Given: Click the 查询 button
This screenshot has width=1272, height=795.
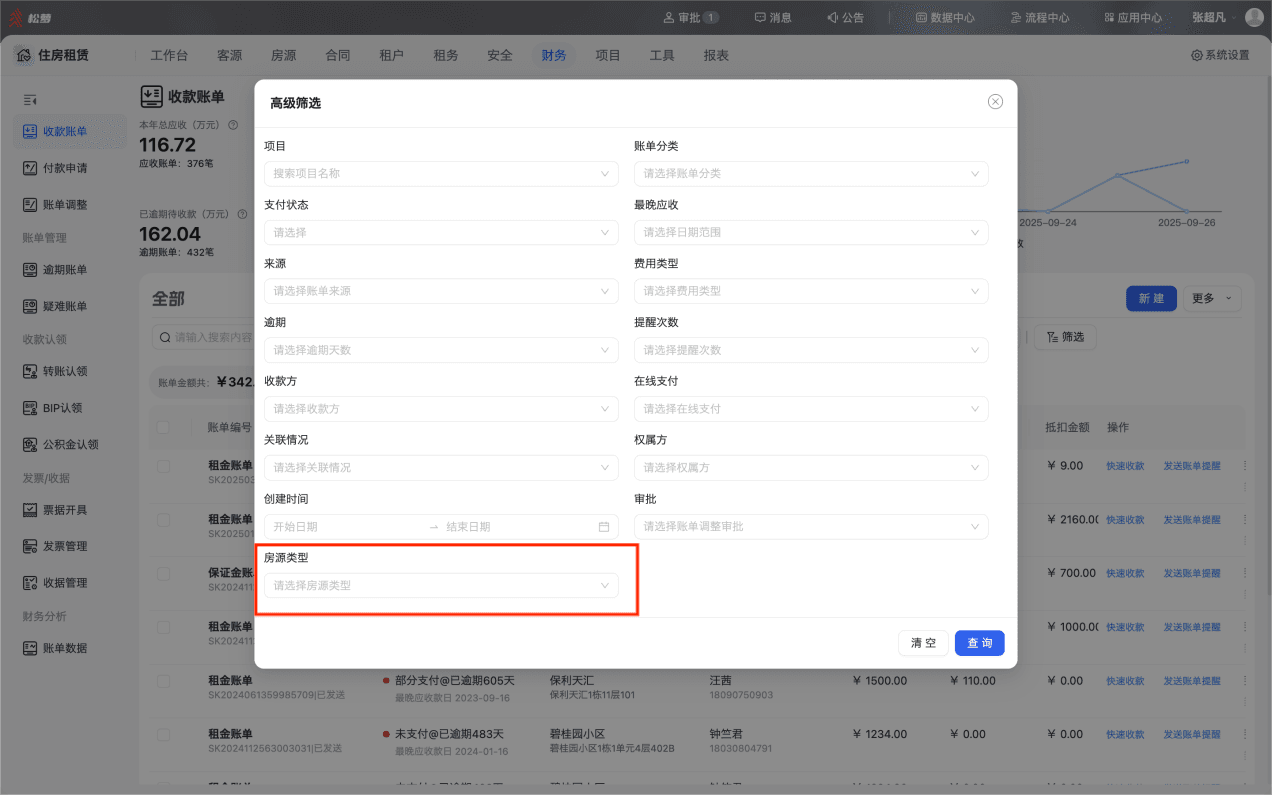Looking at the screenshot, I should pos(980,643).
